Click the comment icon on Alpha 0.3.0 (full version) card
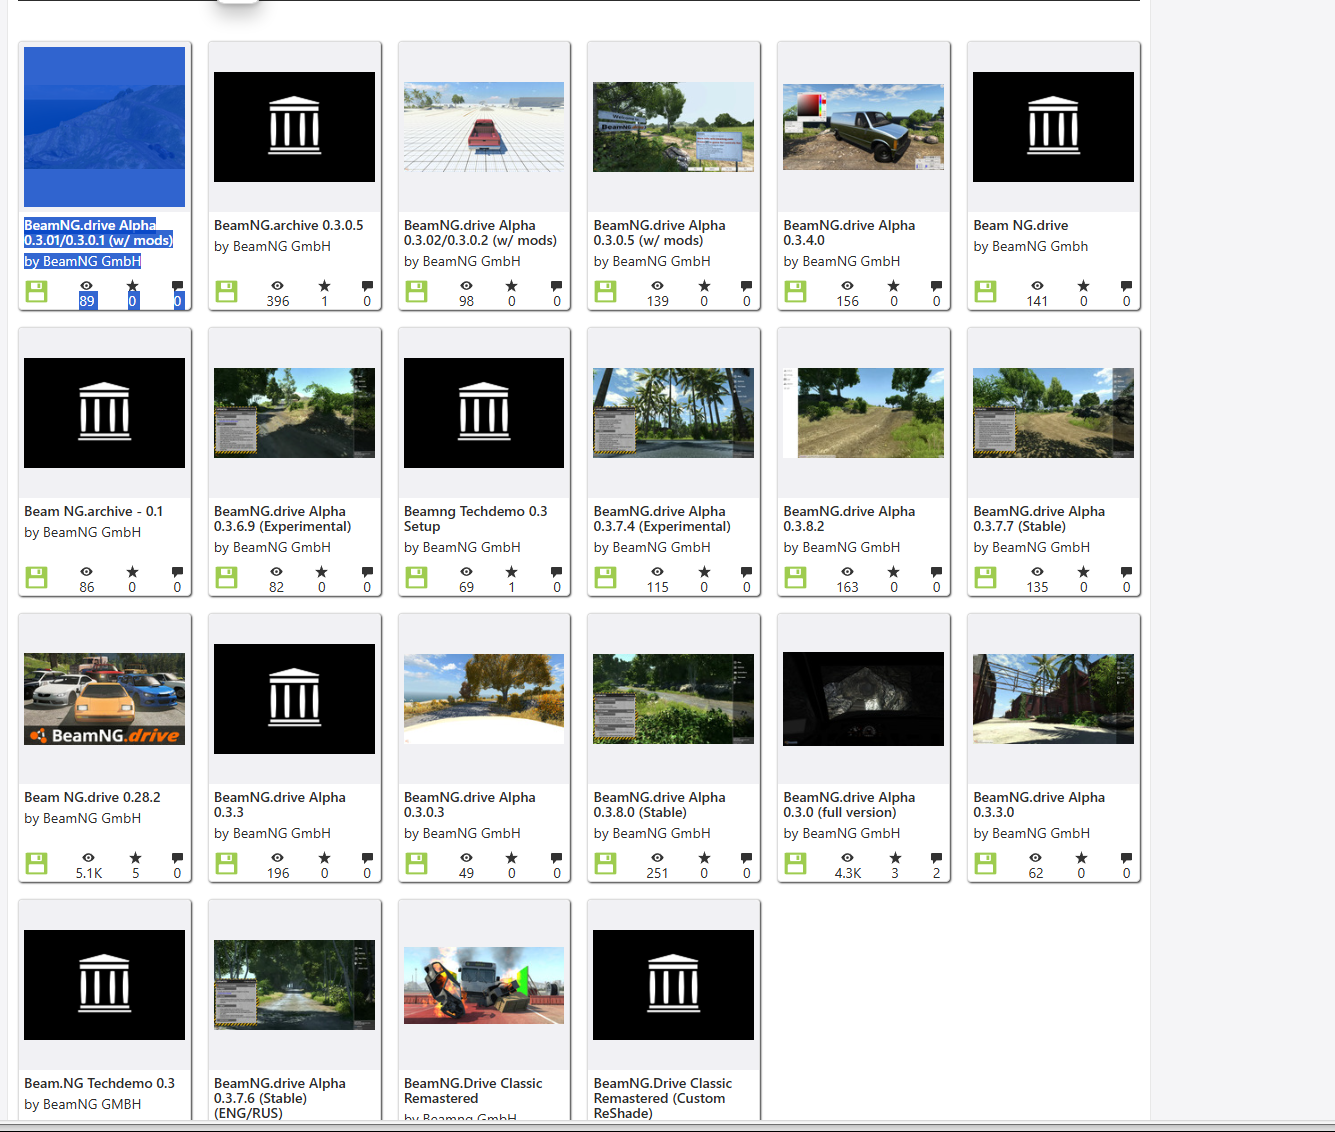 936,858
